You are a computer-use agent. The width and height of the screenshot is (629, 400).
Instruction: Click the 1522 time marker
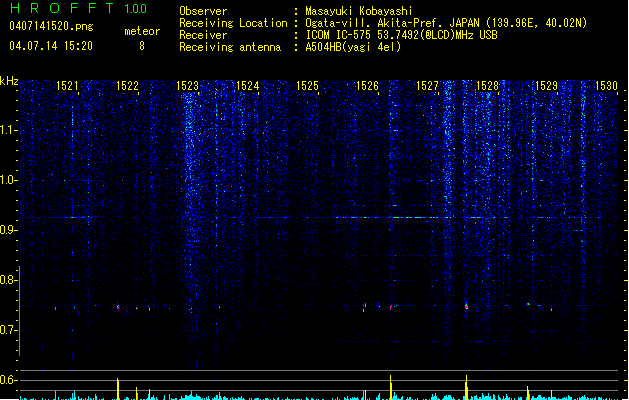(x=127, y=85)
